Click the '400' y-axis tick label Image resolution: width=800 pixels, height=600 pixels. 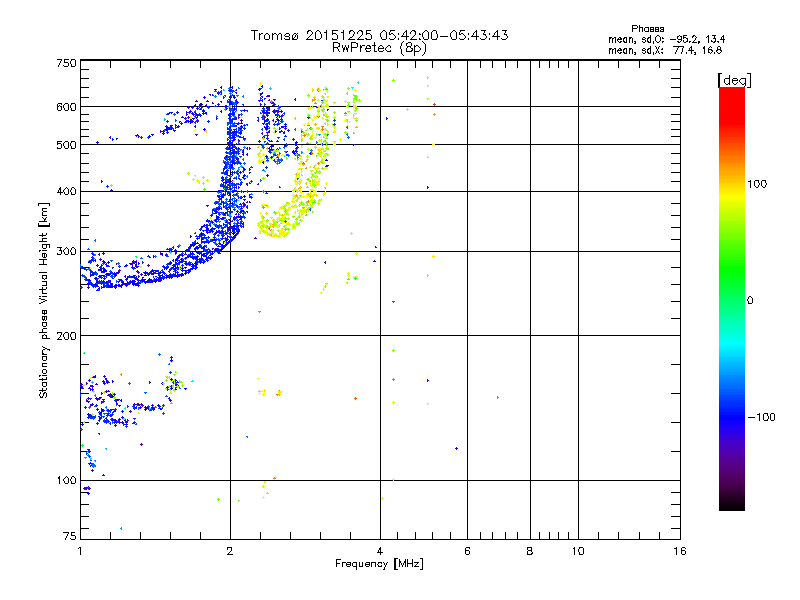66,192
